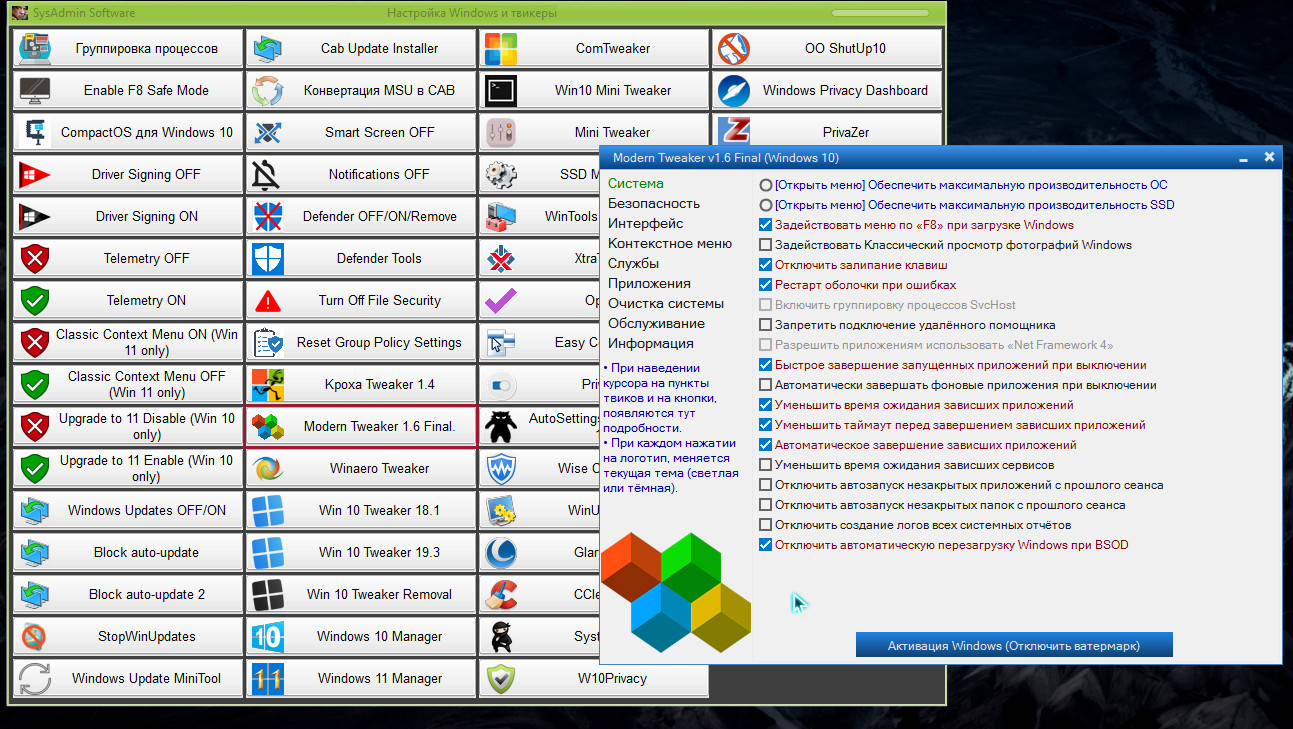
Task: Click the Windows Privacy Dashboard icon
Action: click(733, 90)
